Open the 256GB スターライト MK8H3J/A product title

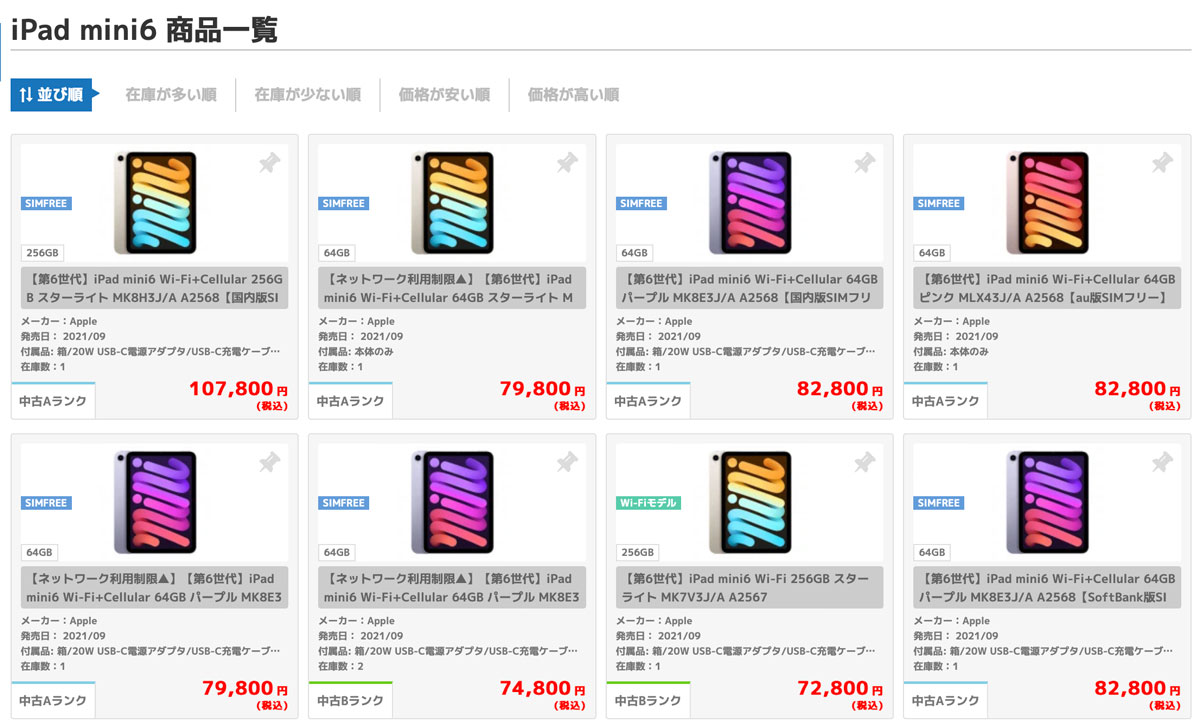click(x=155, y=288)
